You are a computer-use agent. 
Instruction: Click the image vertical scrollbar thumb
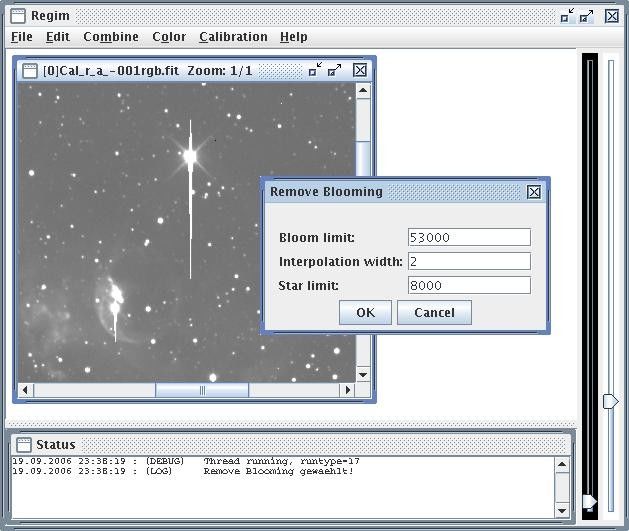pyautogui.click(x=363, y=158)
